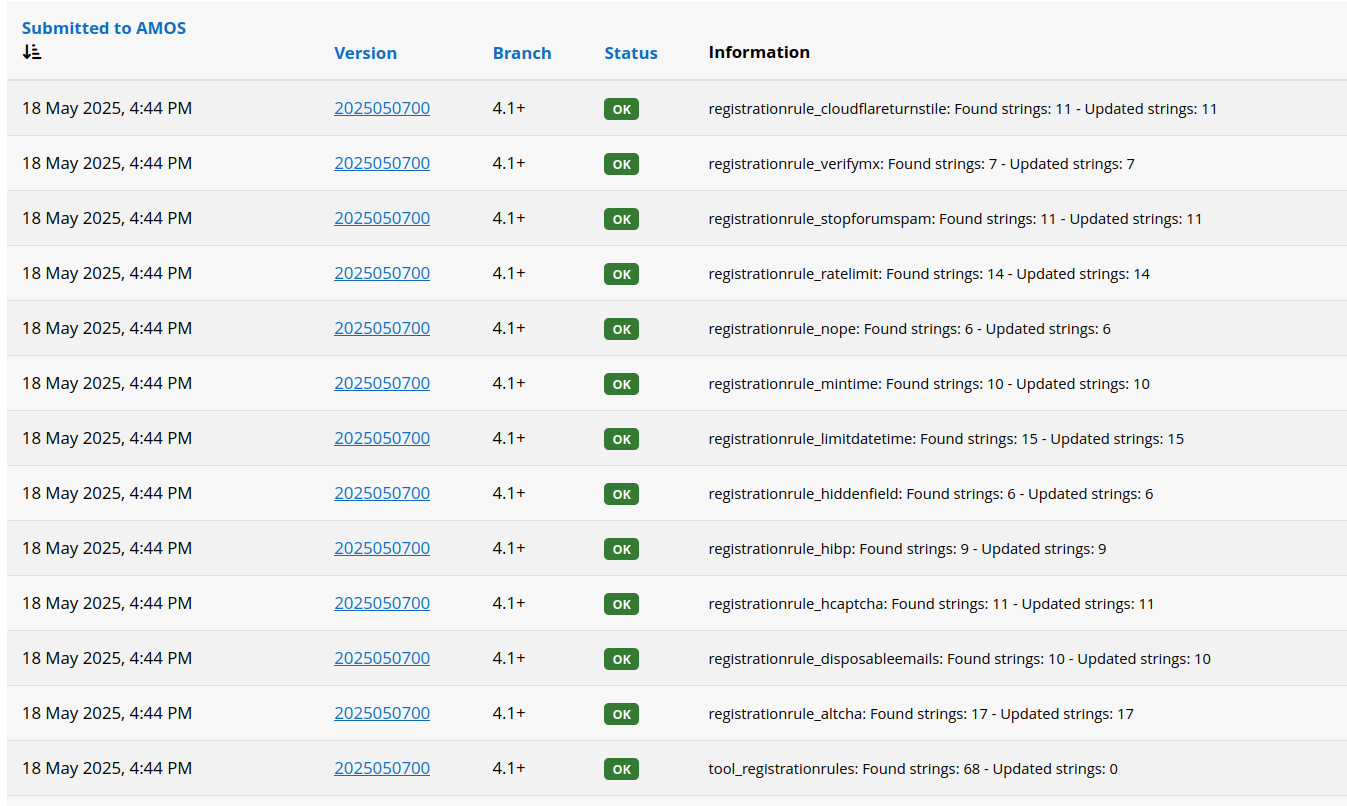This screenshot has height=806, width=1347.
Task: Select the Information column heading
Action: point(759,52)
